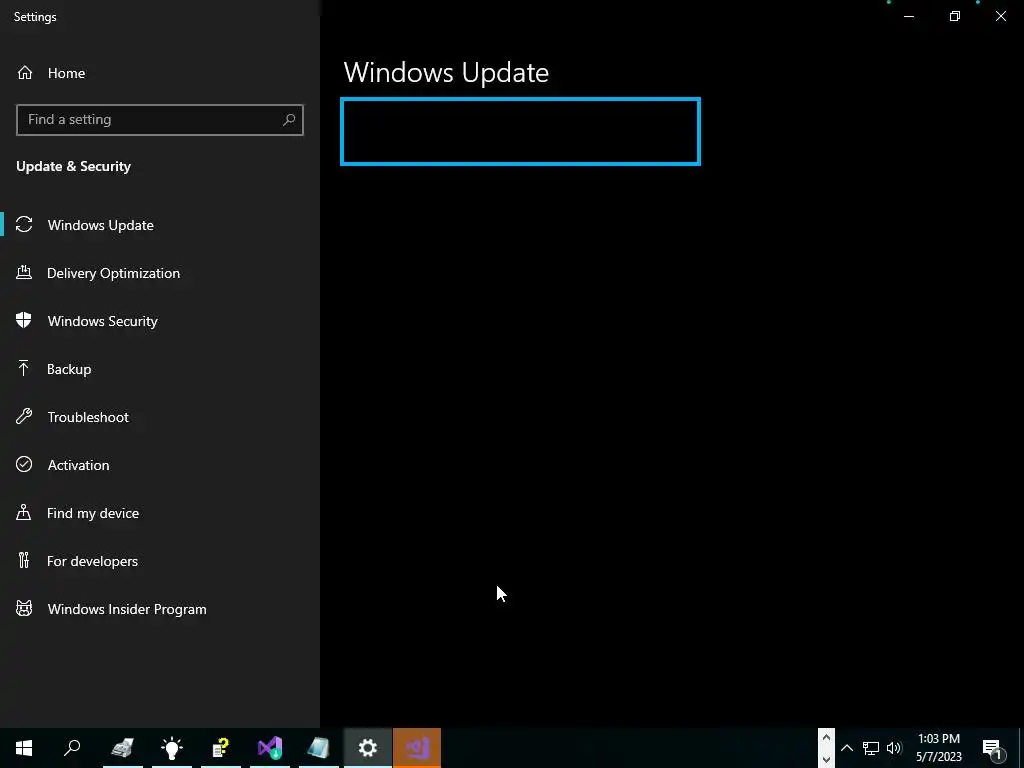Open the network status tray icon
The height and width of the screenshot is (768, 1024).
(871, 748)
